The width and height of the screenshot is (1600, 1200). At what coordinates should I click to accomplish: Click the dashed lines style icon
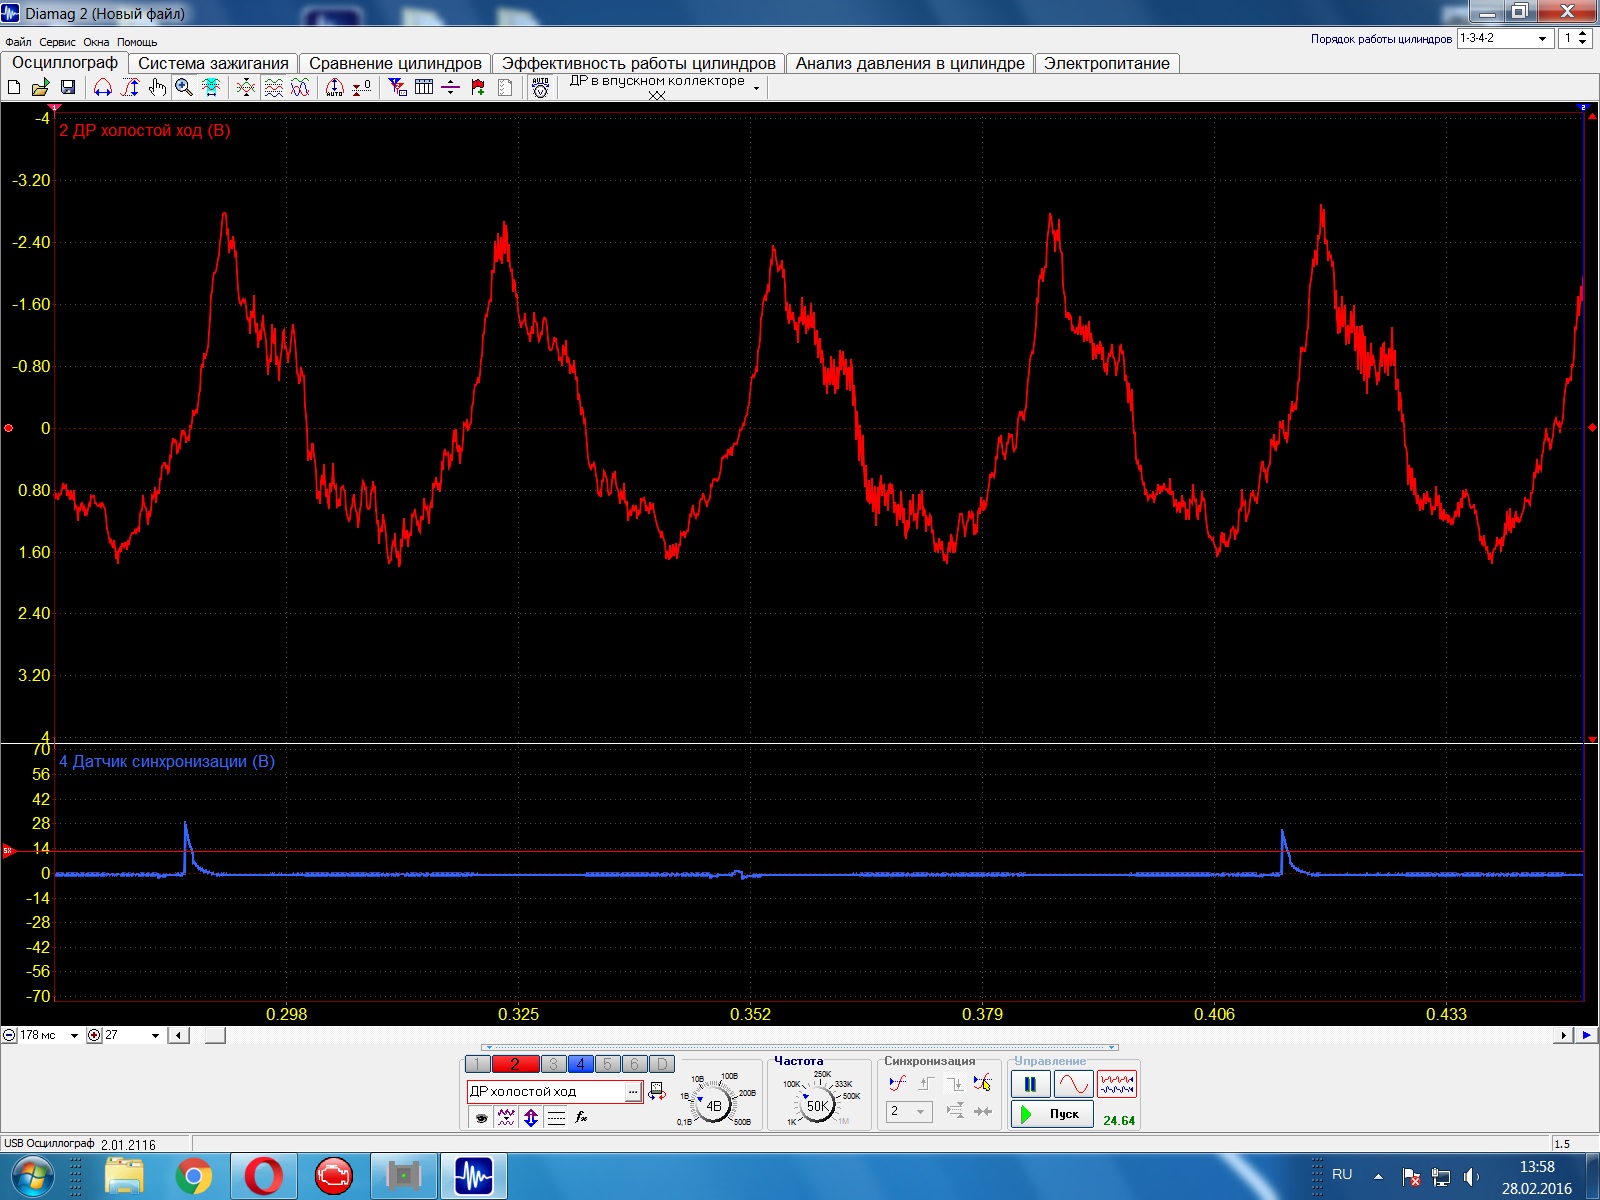[x=556, y=1118]
